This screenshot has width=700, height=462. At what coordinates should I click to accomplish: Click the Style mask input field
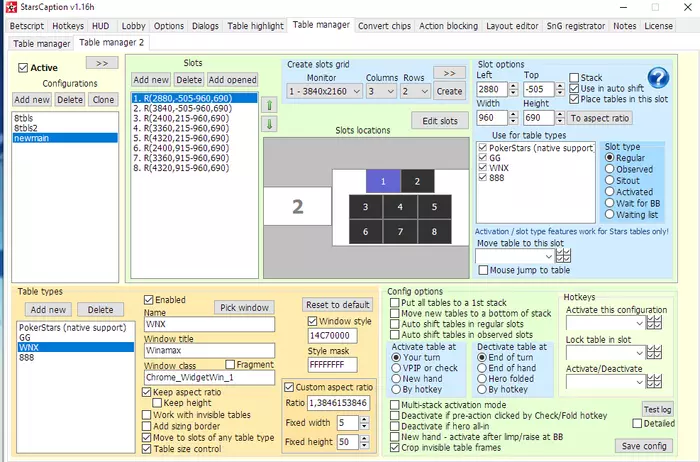[x=333, y=365]
